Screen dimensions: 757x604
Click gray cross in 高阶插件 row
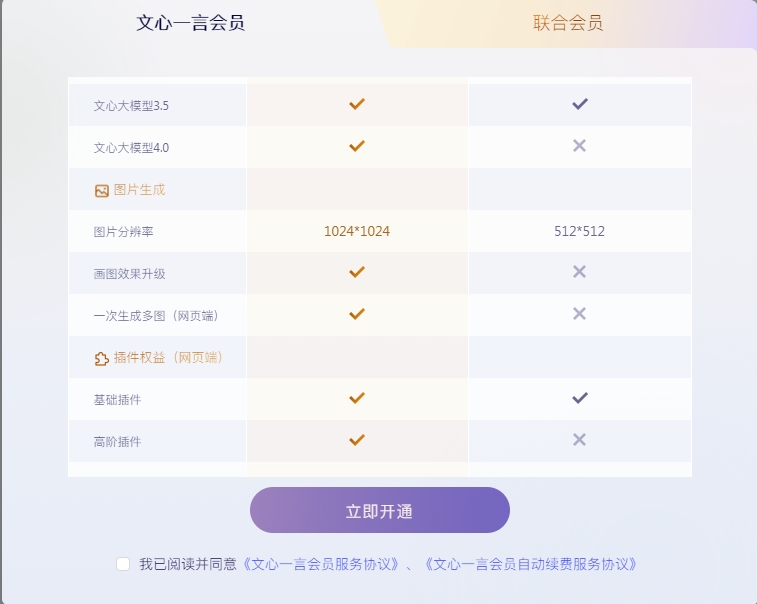(x=579, y=439)
